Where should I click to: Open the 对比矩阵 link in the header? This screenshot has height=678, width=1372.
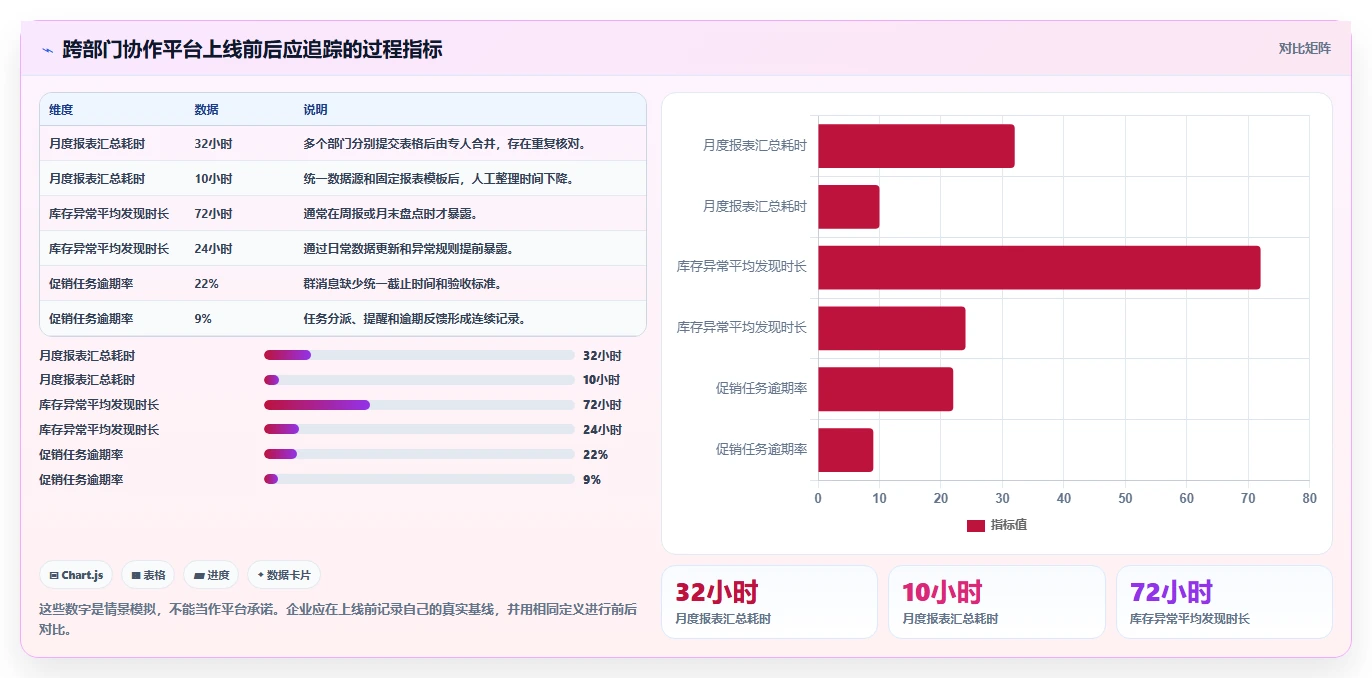pyautogui.click(x=1304, y=48)
